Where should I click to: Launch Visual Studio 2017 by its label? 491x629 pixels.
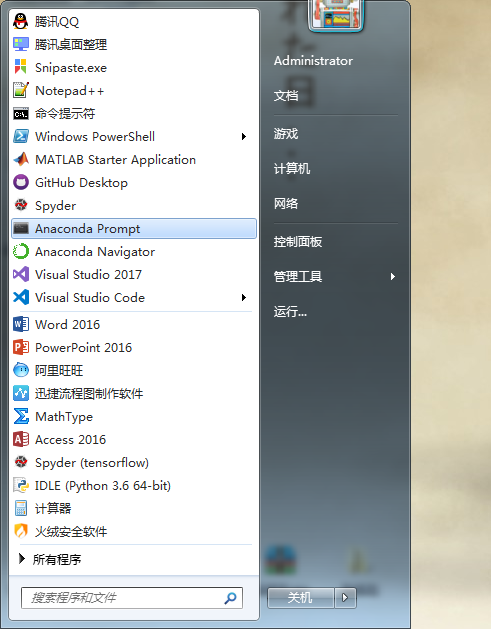[x=88, y=274]
